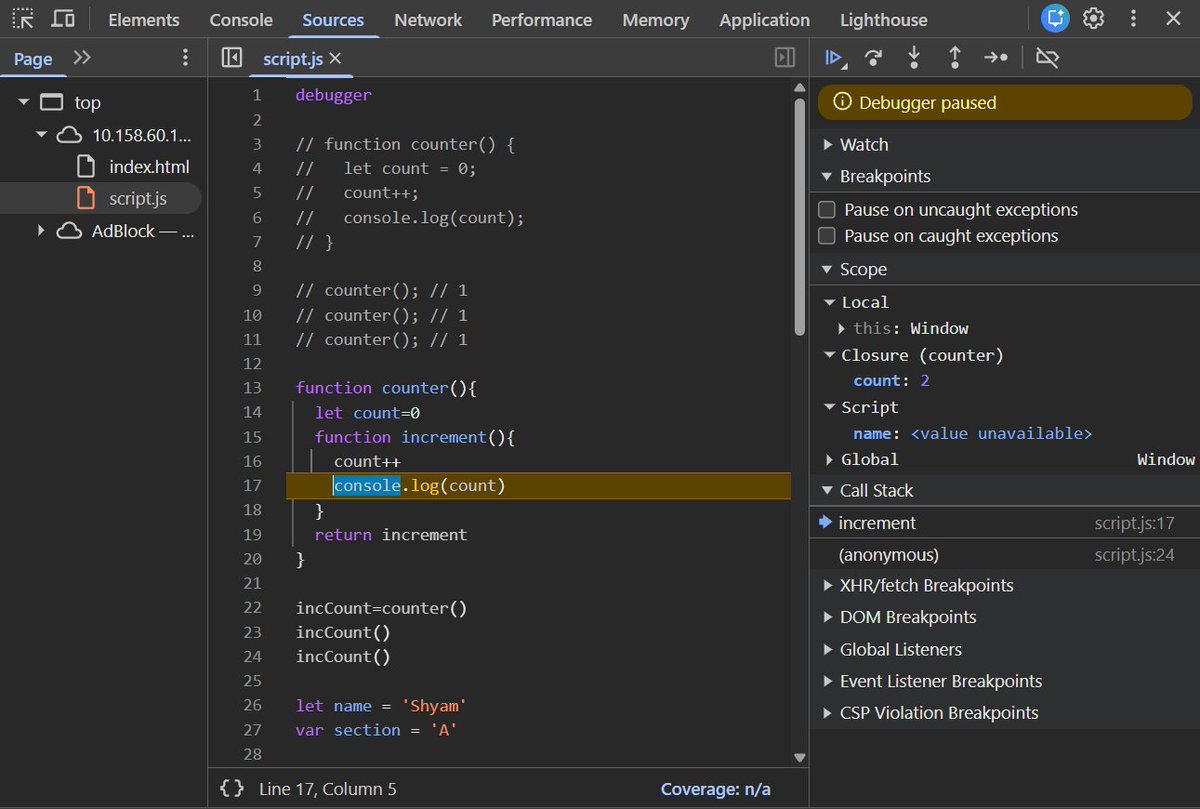Collapse the Breakpoints section

coord(828,177)
